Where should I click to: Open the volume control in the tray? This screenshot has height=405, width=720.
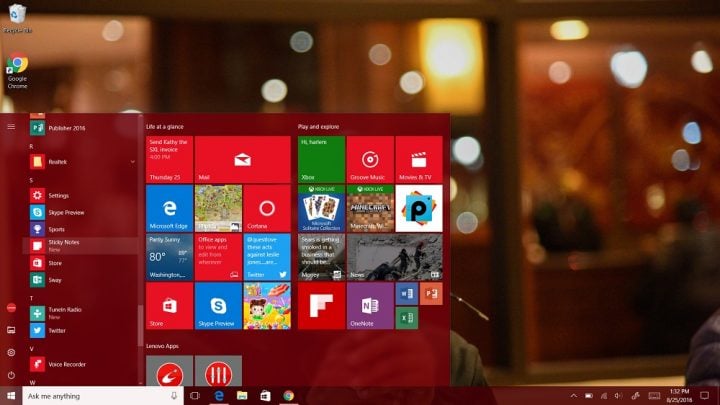(x=619, y=396)
